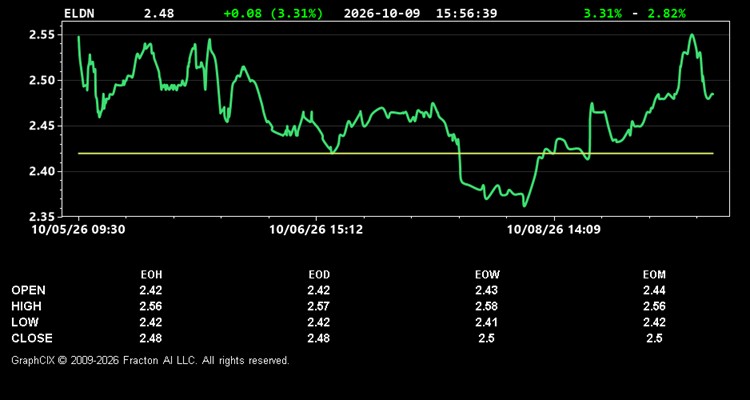Click the EOM CLOSE value 2.5

pos(654,338)
